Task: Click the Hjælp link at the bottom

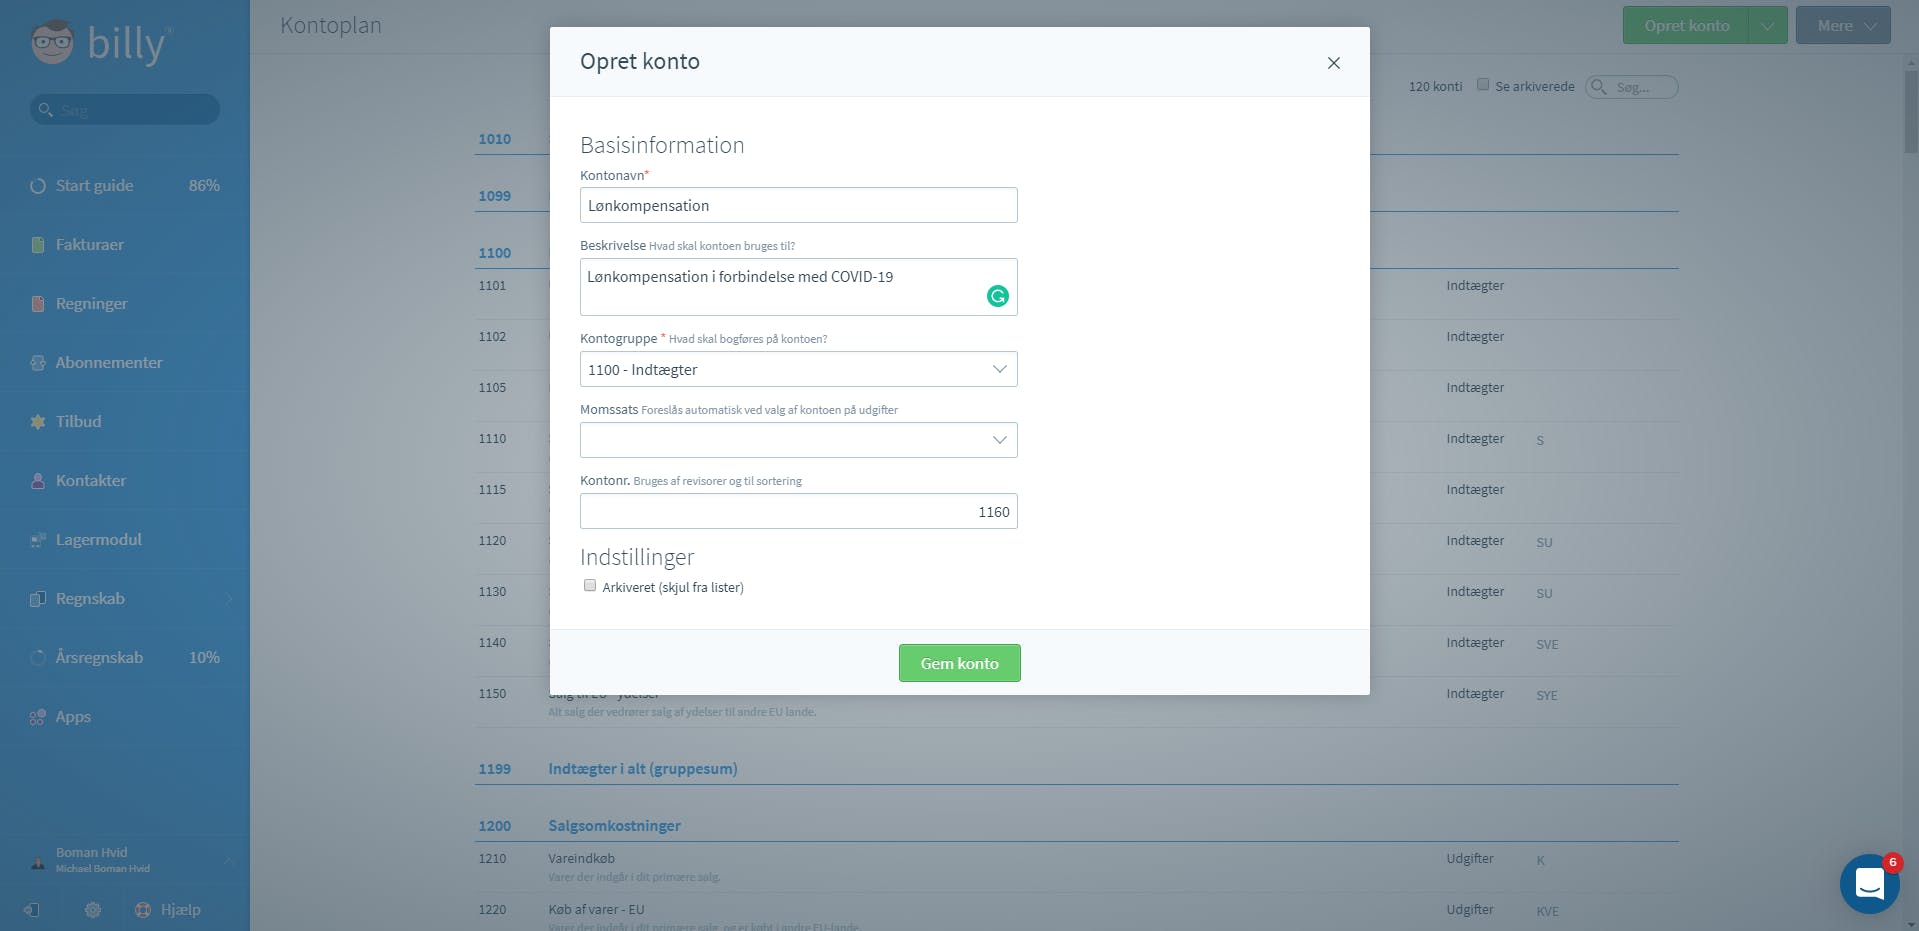Action: click(x=180, y=910)
